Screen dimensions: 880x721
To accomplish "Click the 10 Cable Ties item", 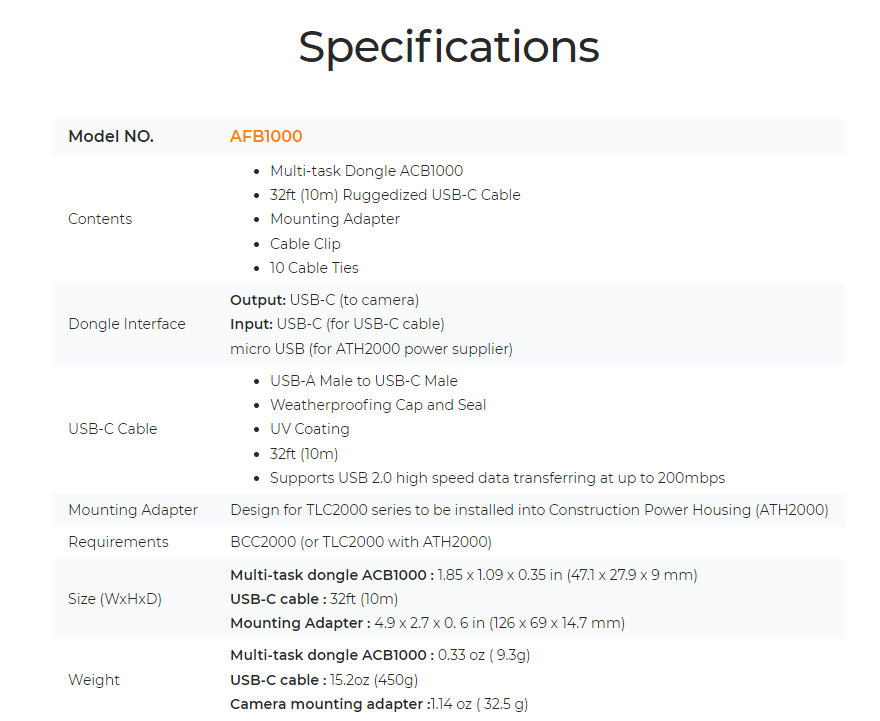I will point(314,268).
